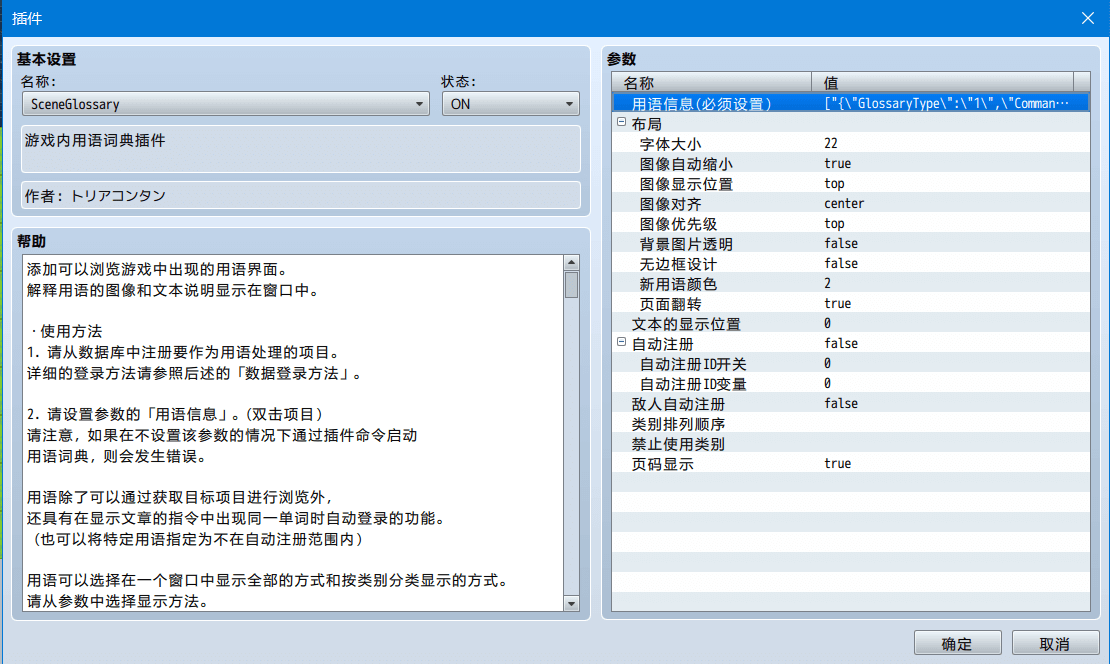Select the 文本的显示位置 parameter
This screenshot has height=664, width=1110.
(x=850, y=324)
